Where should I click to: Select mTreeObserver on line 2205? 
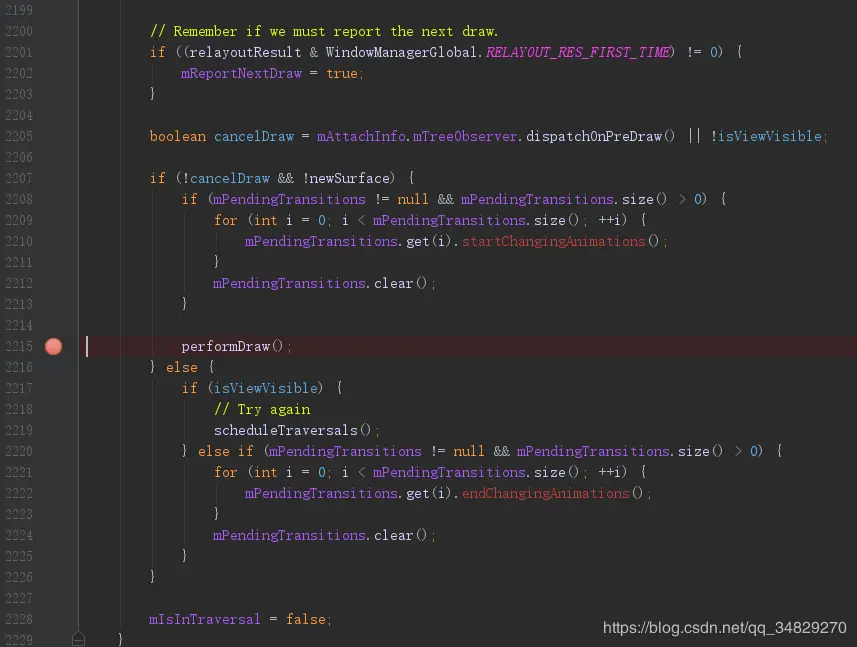click(x=465, y=137)
